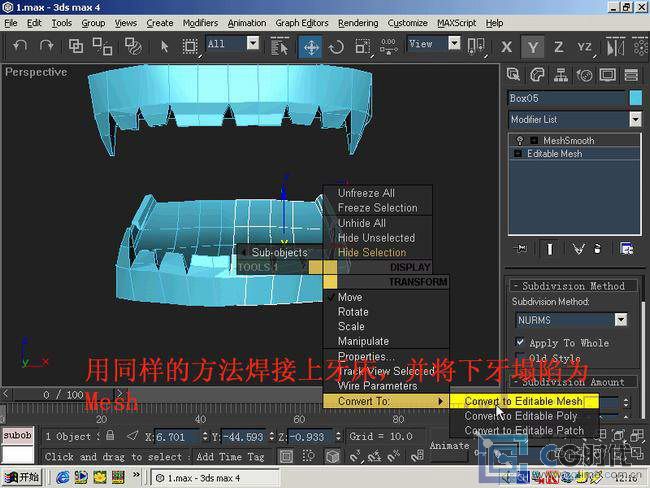Open the View reference coordinate dropdown
The height and width of the screenshot is (488, 650).
454,42
